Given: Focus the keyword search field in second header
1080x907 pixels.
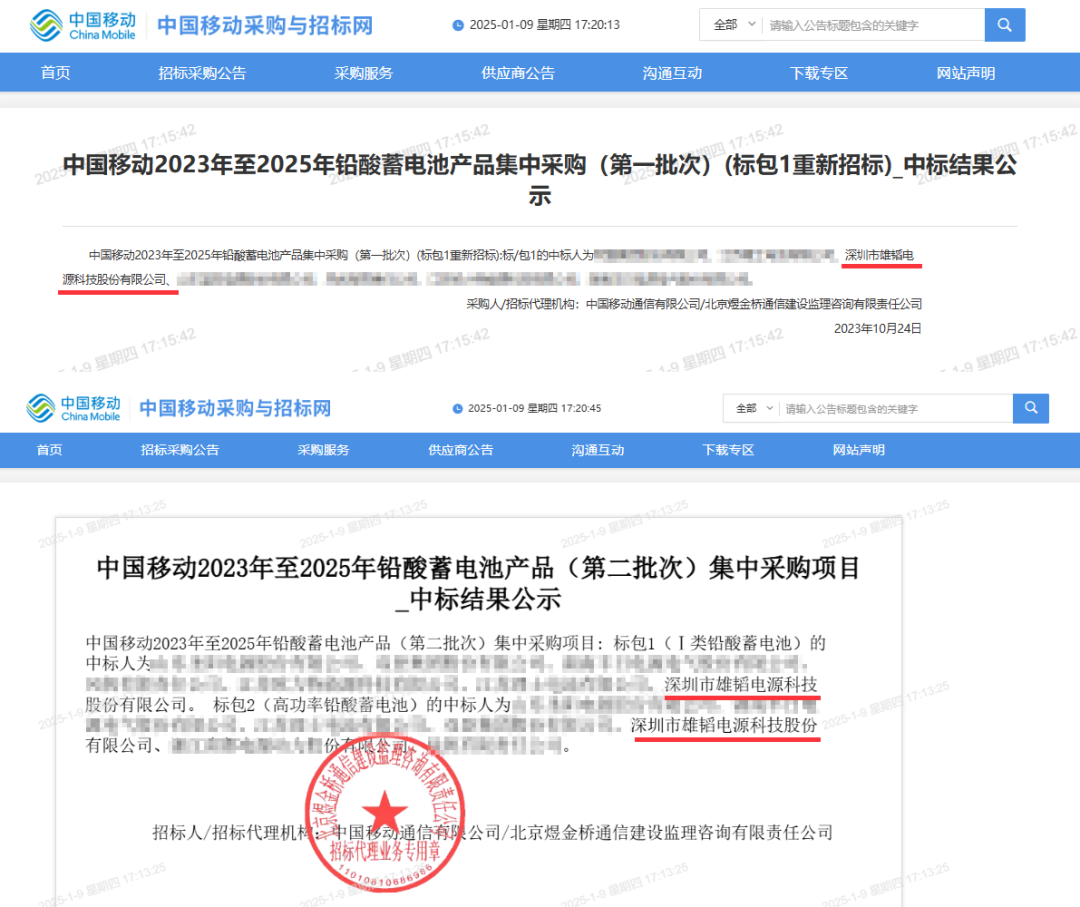Looking at the screenshot, I should (x=897, y=408).
